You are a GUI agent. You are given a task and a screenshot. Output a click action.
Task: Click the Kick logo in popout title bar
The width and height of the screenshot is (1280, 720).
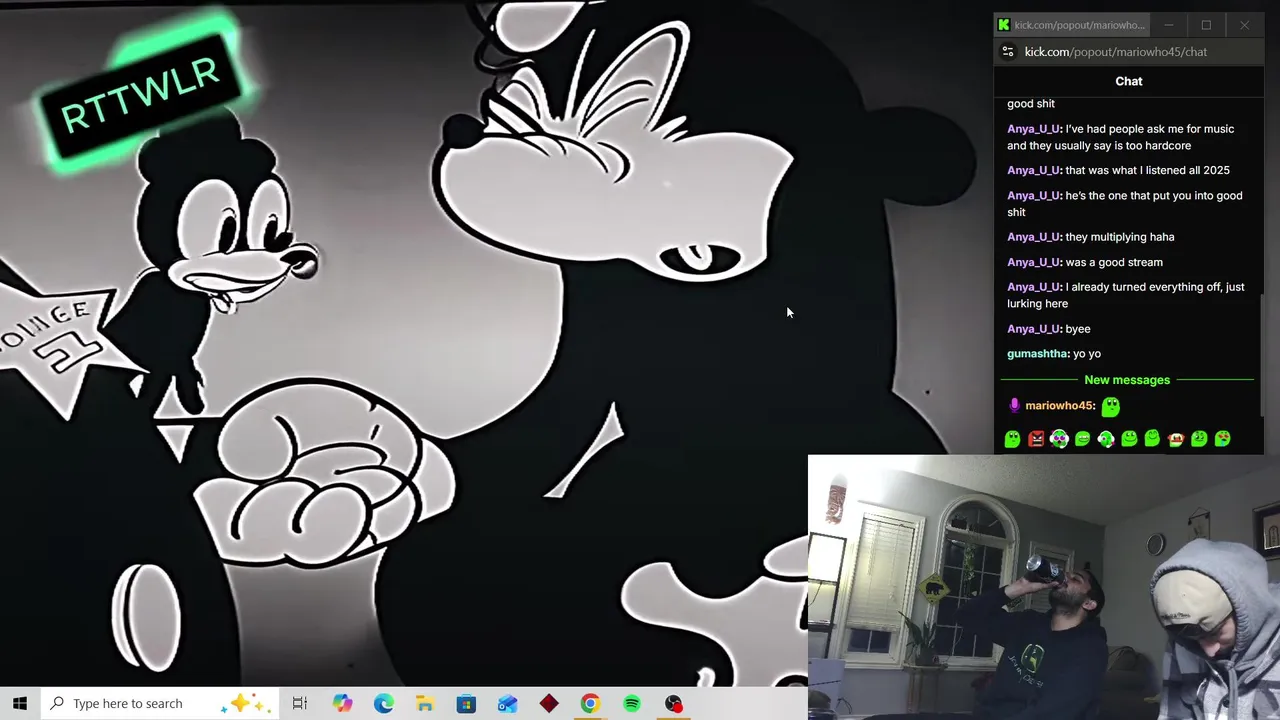[x=1004, y=25]
